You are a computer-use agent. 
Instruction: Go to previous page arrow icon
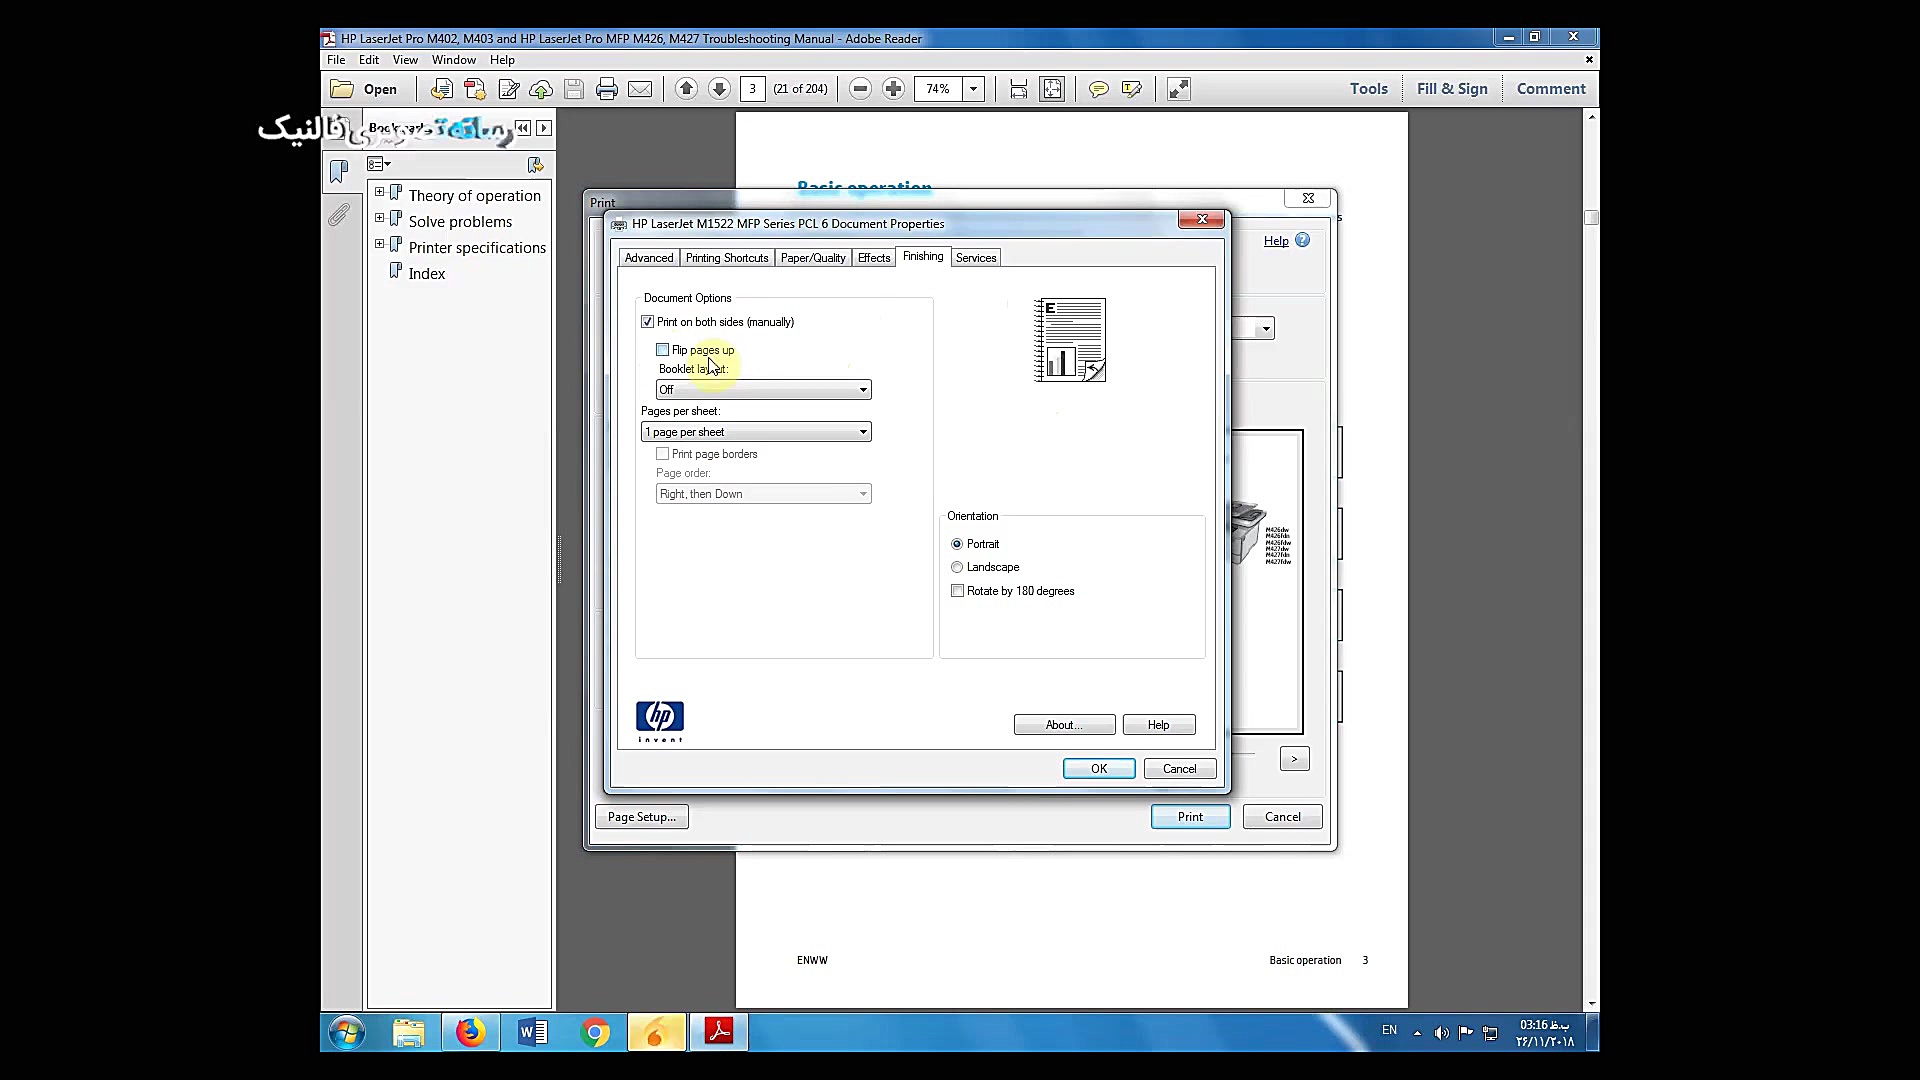[x=686, y=89]
